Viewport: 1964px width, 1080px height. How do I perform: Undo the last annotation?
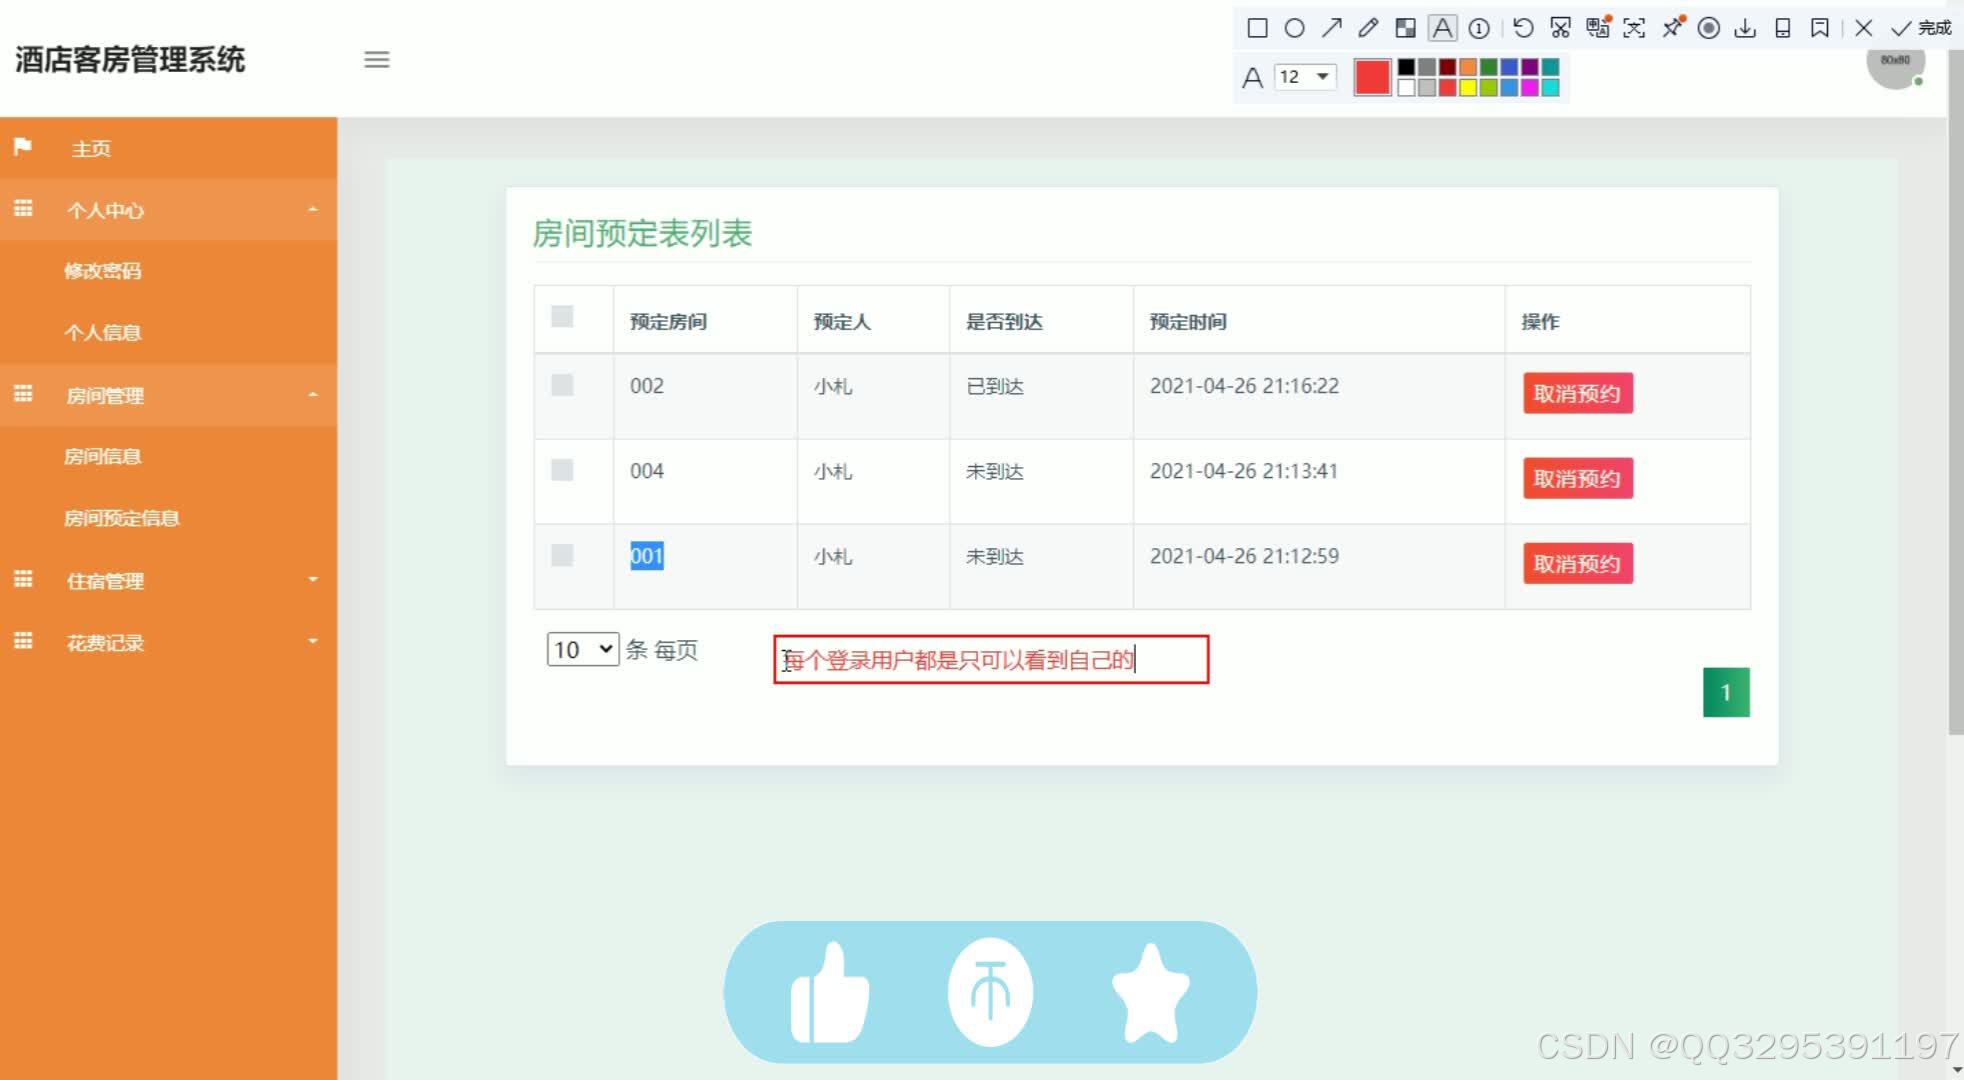(x=1523, y=28)
